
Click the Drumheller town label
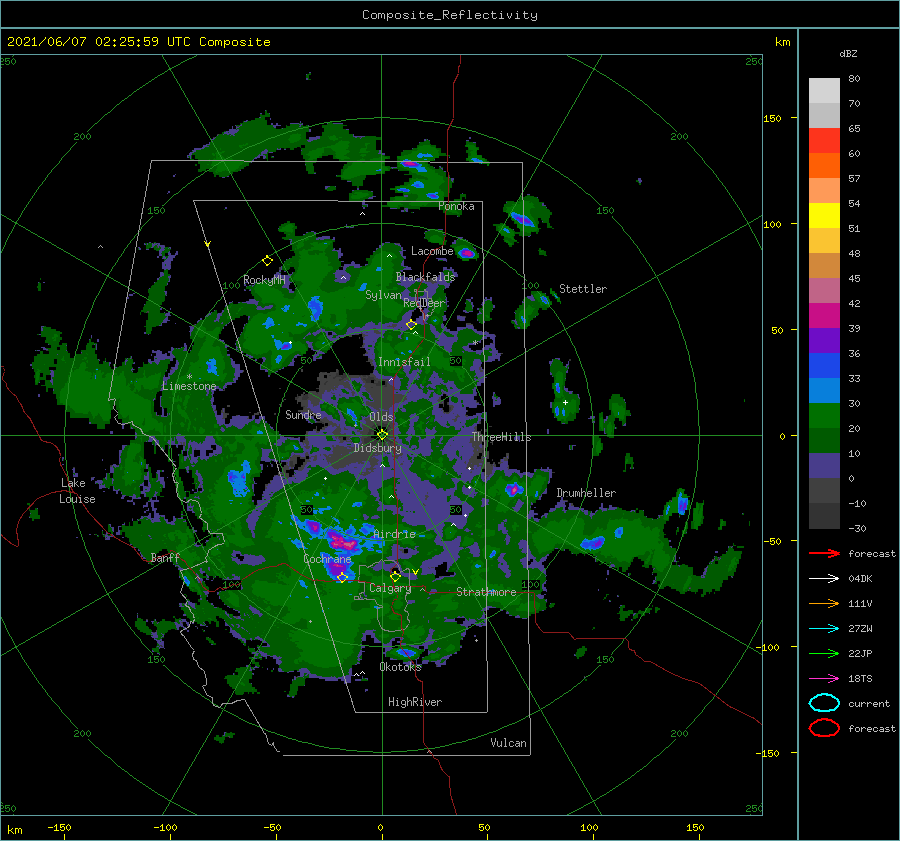(x=586, y=493)
